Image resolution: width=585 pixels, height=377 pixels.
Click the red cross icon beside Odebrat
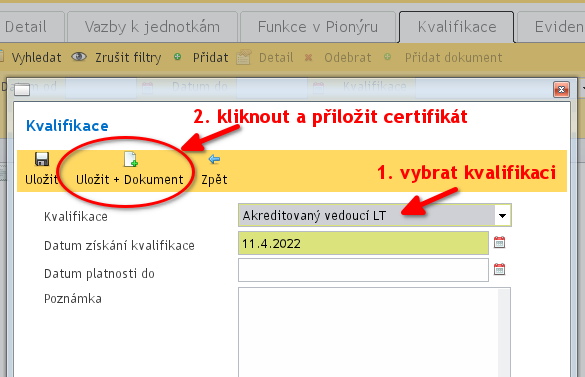(308, 57)
